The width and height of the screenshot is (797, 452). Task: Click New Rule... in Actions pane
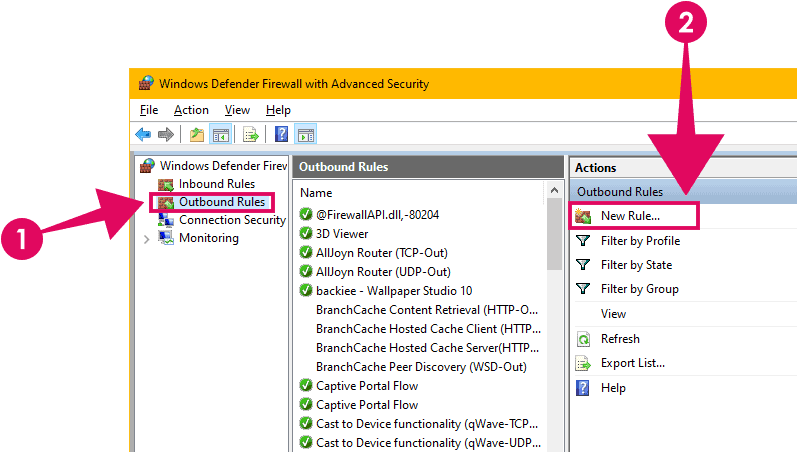(x=630, y=216)
